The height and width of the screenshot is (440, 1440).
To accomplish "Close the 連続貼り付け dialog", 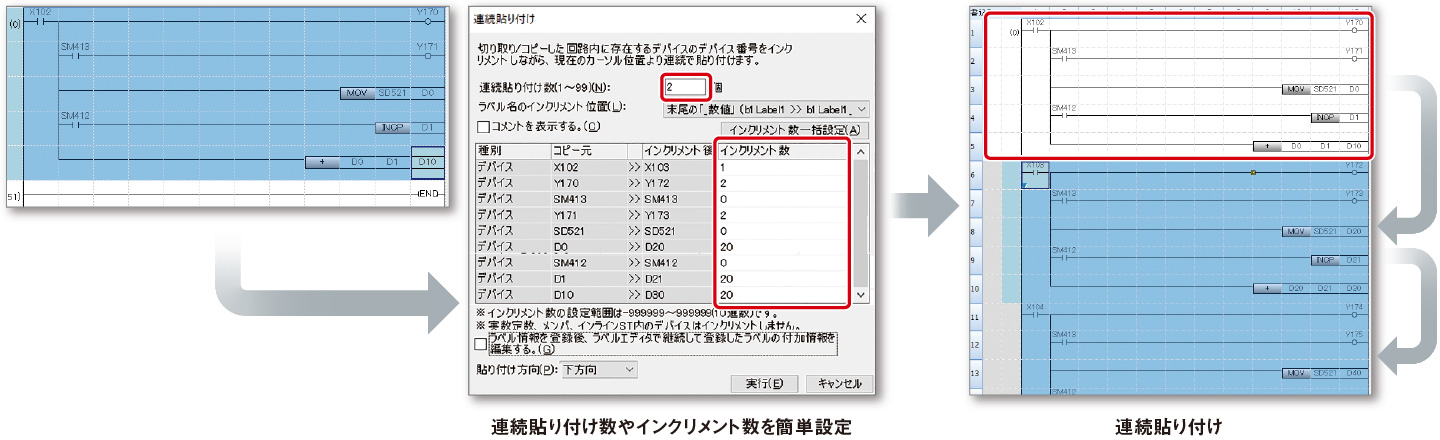I will click(861, 19).
